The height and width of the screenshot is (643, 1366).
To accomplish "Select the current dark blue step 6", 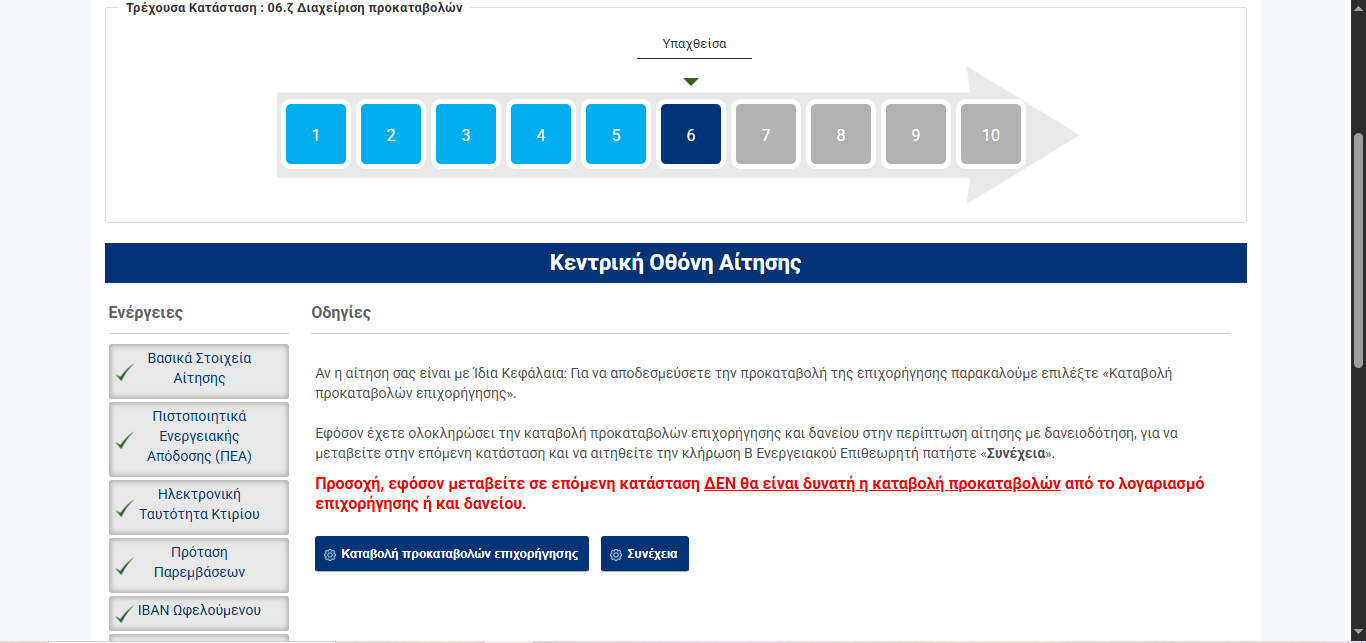I will click(x=691, y=135).
